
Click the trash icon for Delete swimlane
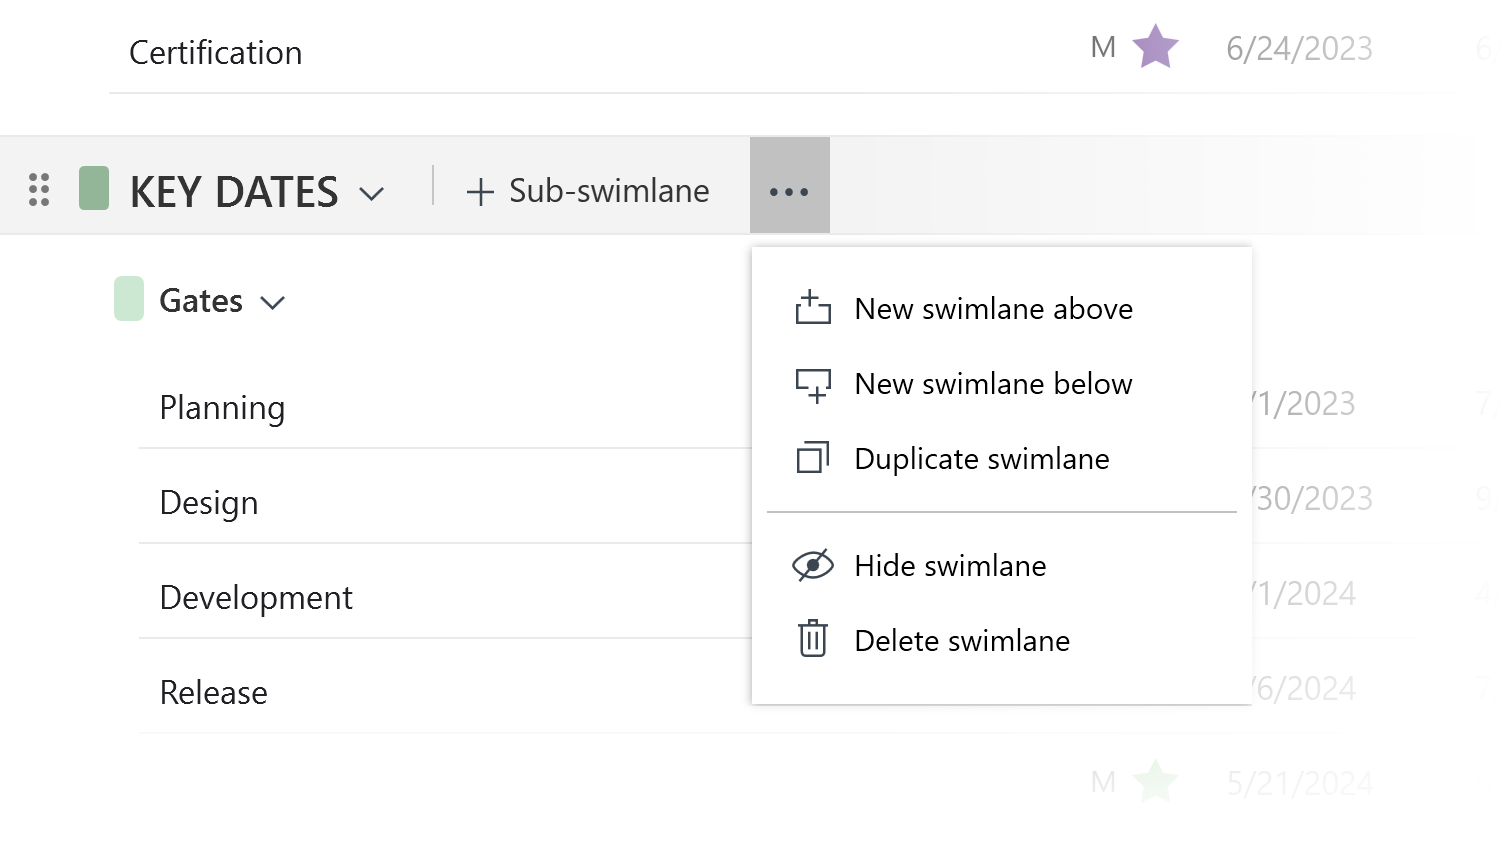tap(813, 640)
